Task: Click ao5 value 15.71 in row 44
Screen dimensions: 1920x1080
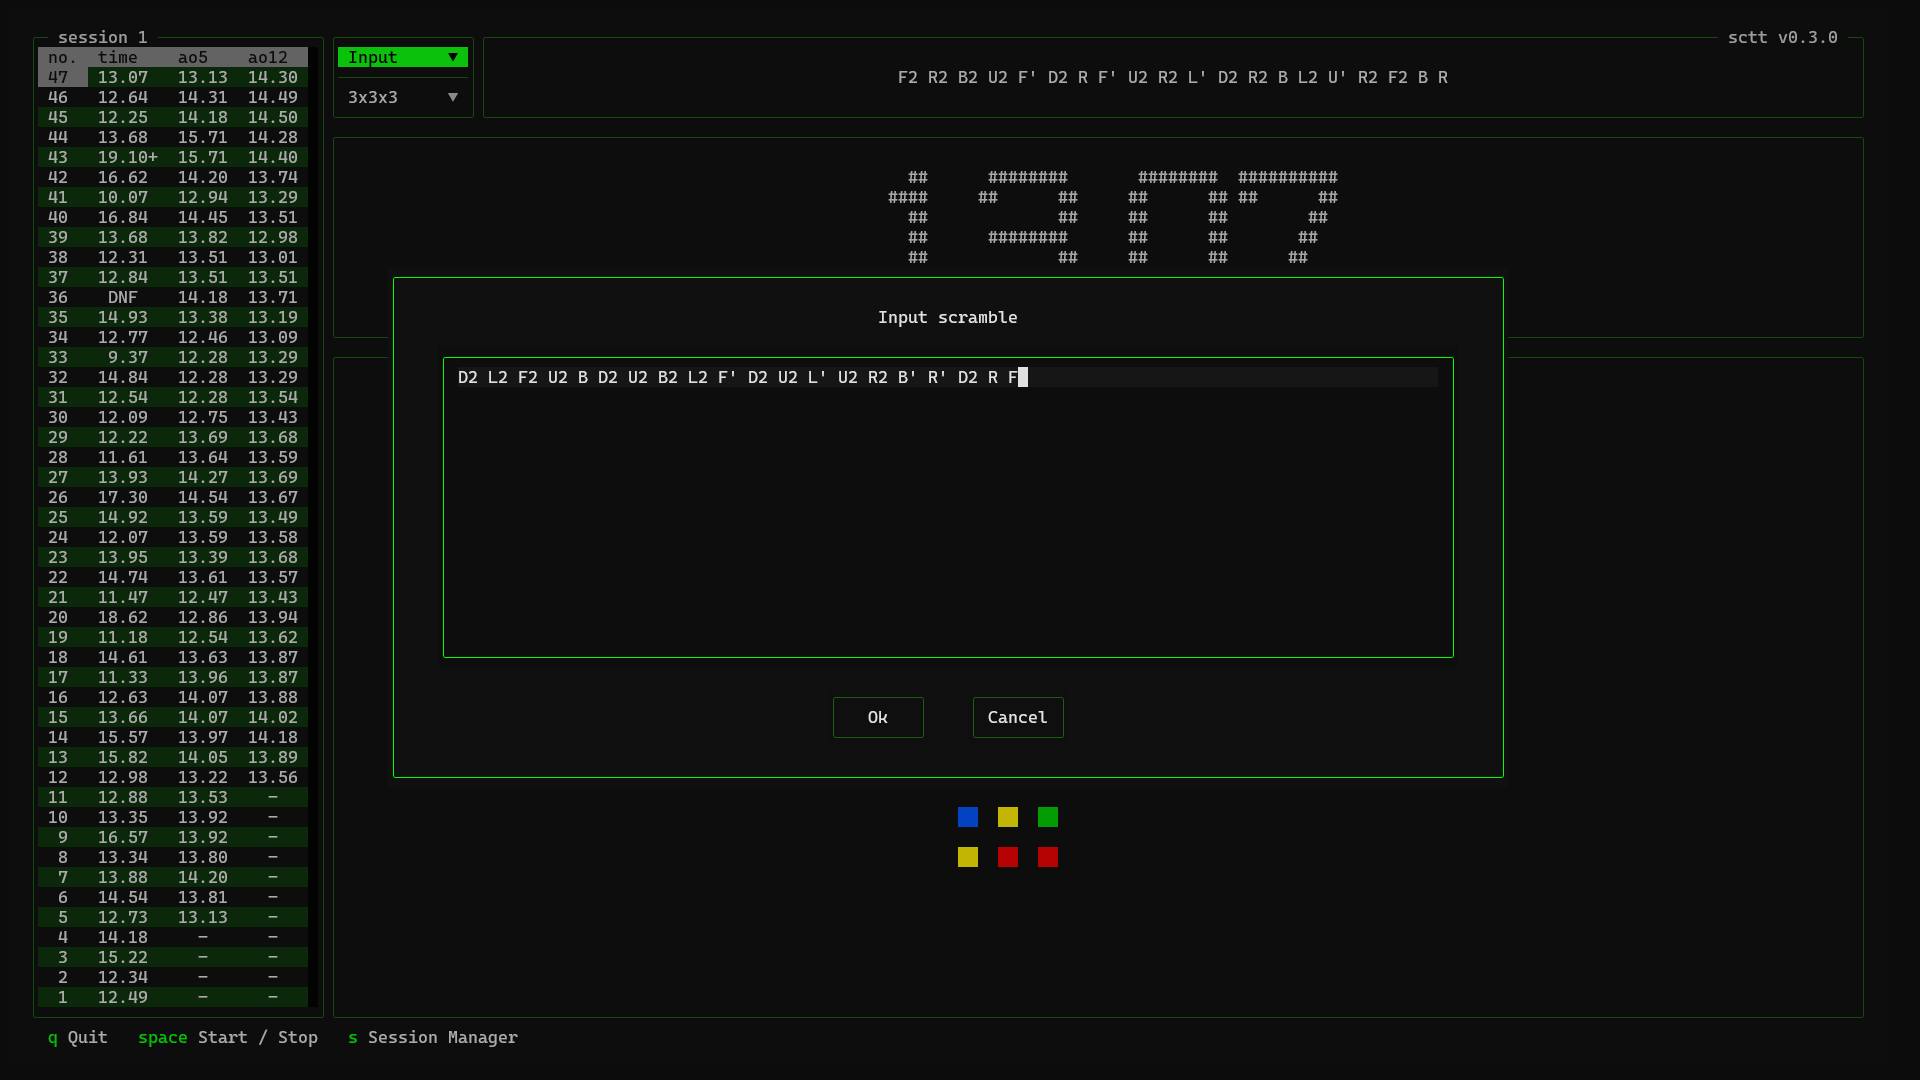Action: (202, 137)
